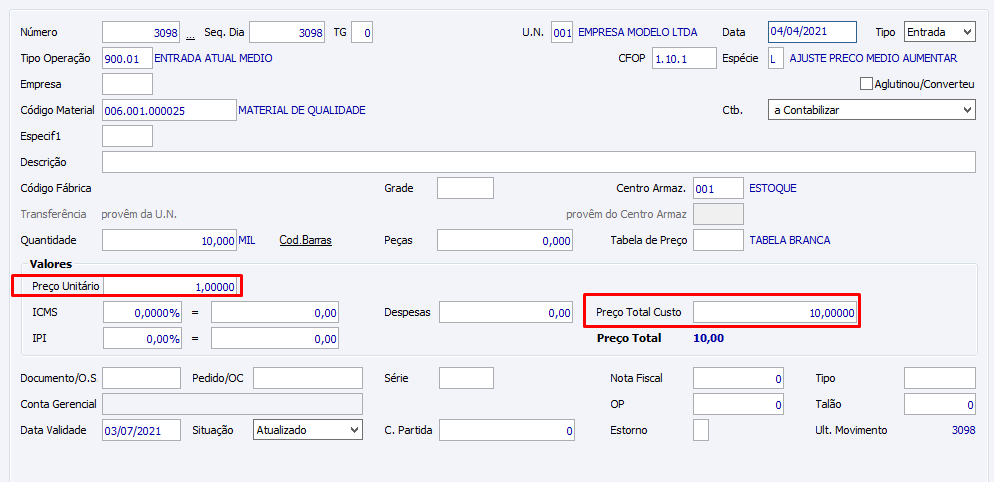The width and height of the screenshot is (994, 482).
Task: Toggle the Estorno checkbox
Action: (701, 430)
